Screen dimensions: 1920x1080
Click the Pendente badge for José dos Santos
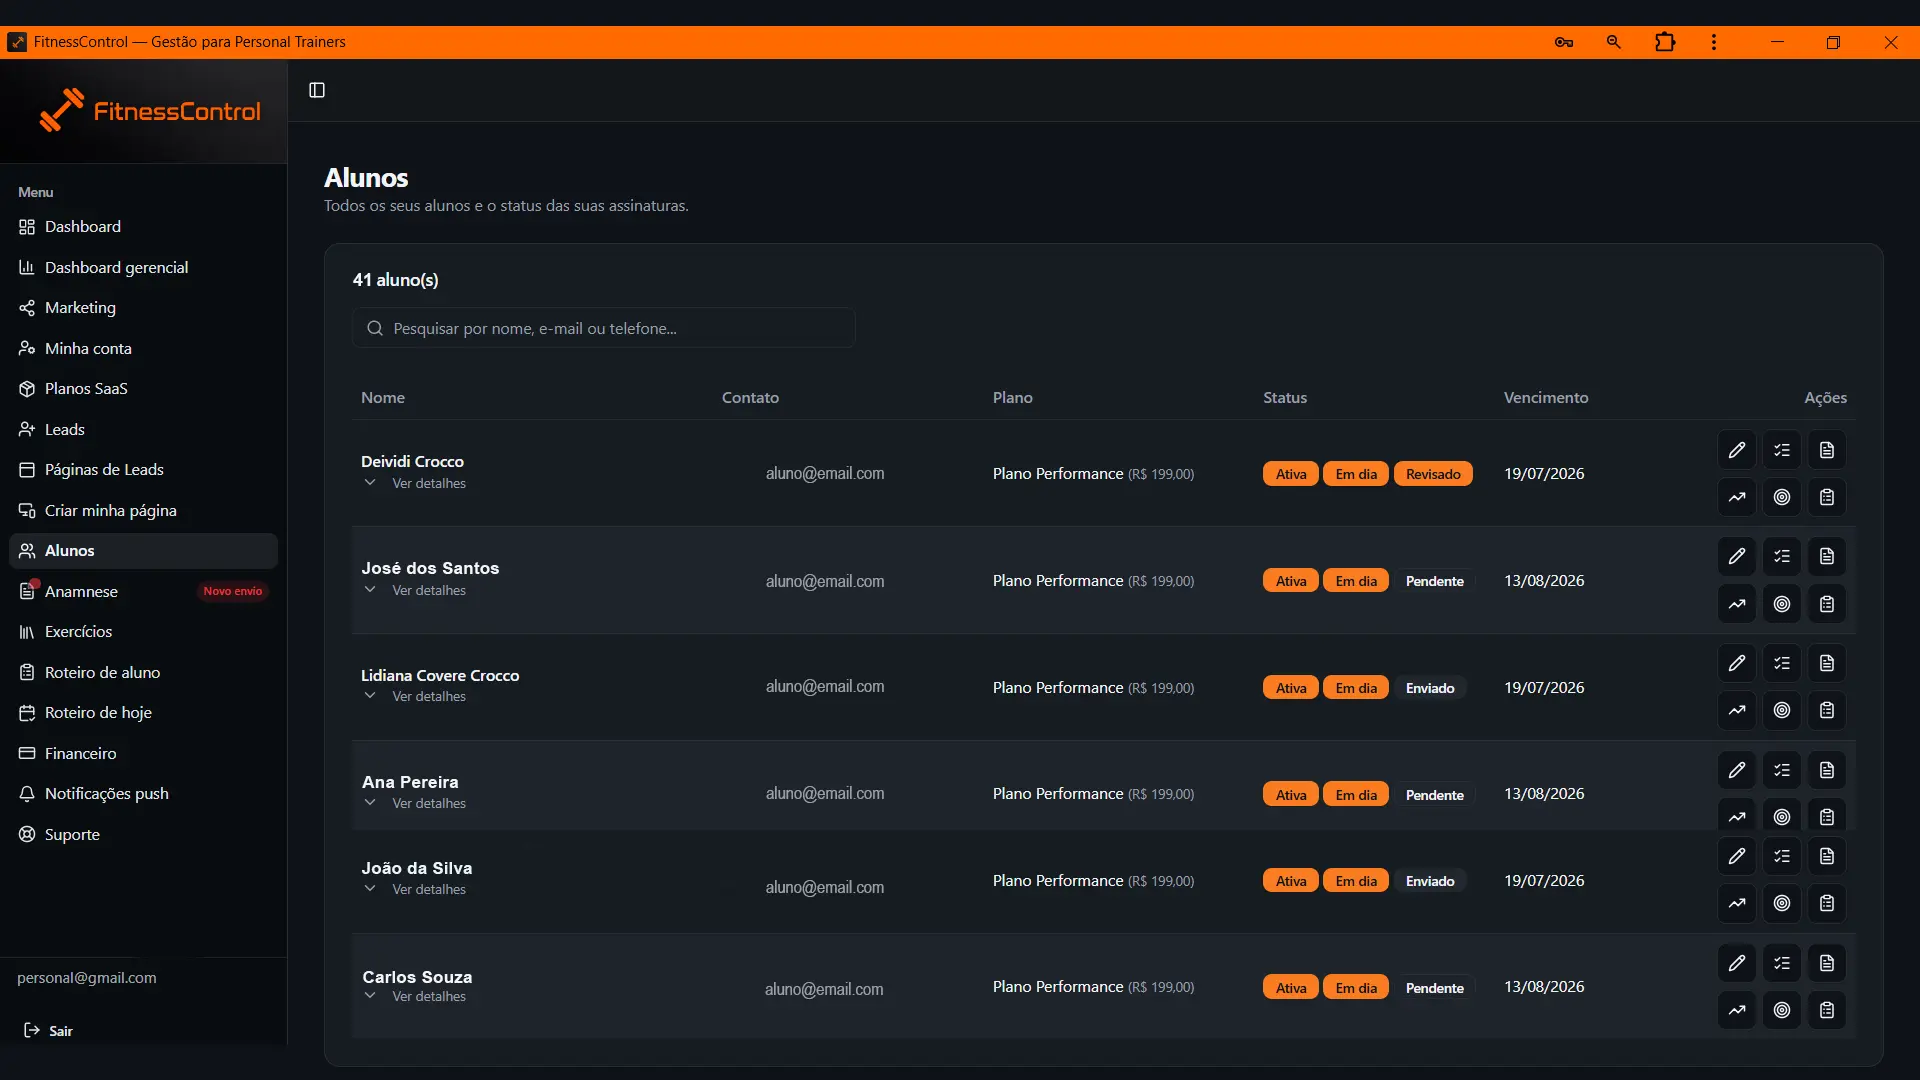[x=1434, y=582]
